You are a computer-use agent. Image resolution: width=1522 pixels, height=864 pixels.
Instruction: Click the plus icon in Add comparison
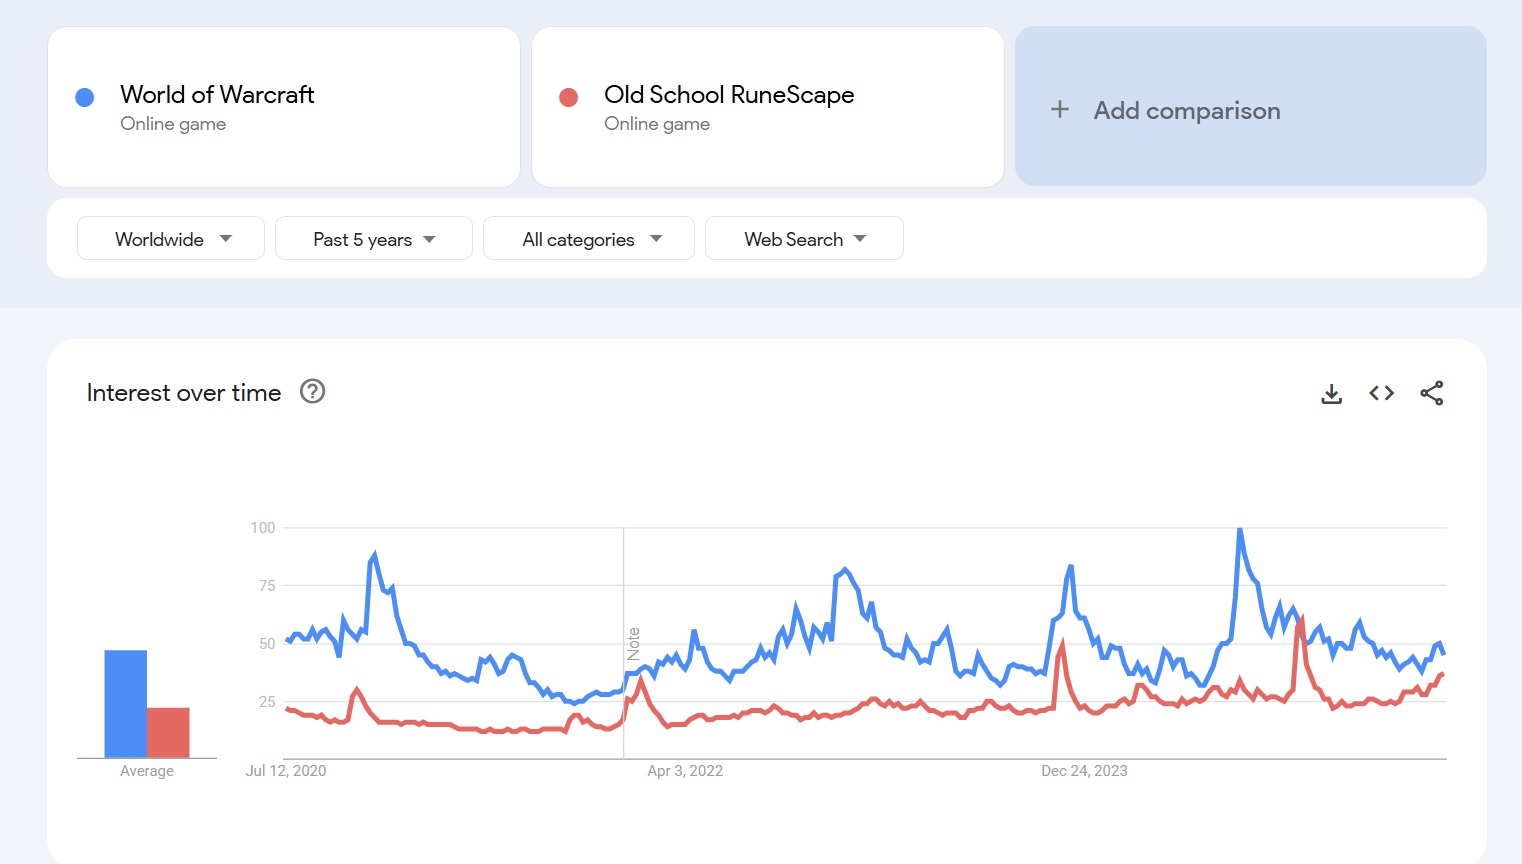pyautogui.click(x=1060, y=110)
